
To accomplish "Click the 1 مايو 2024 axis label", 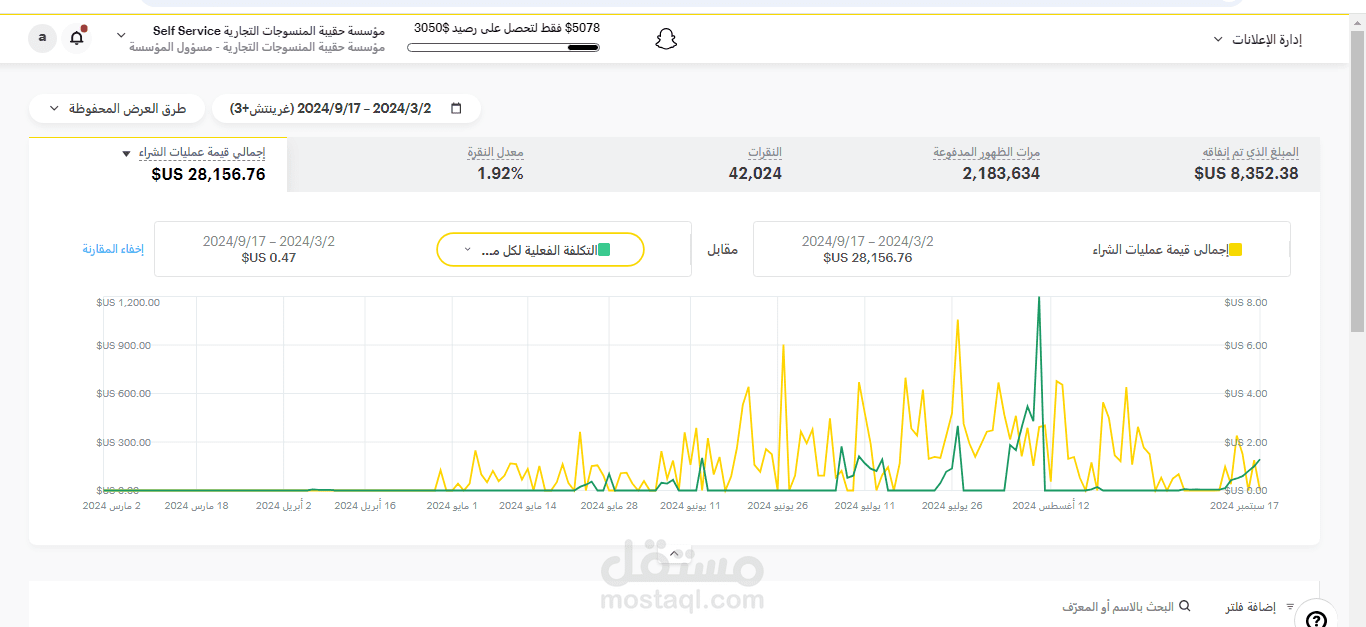I will [x=452, y=506].
